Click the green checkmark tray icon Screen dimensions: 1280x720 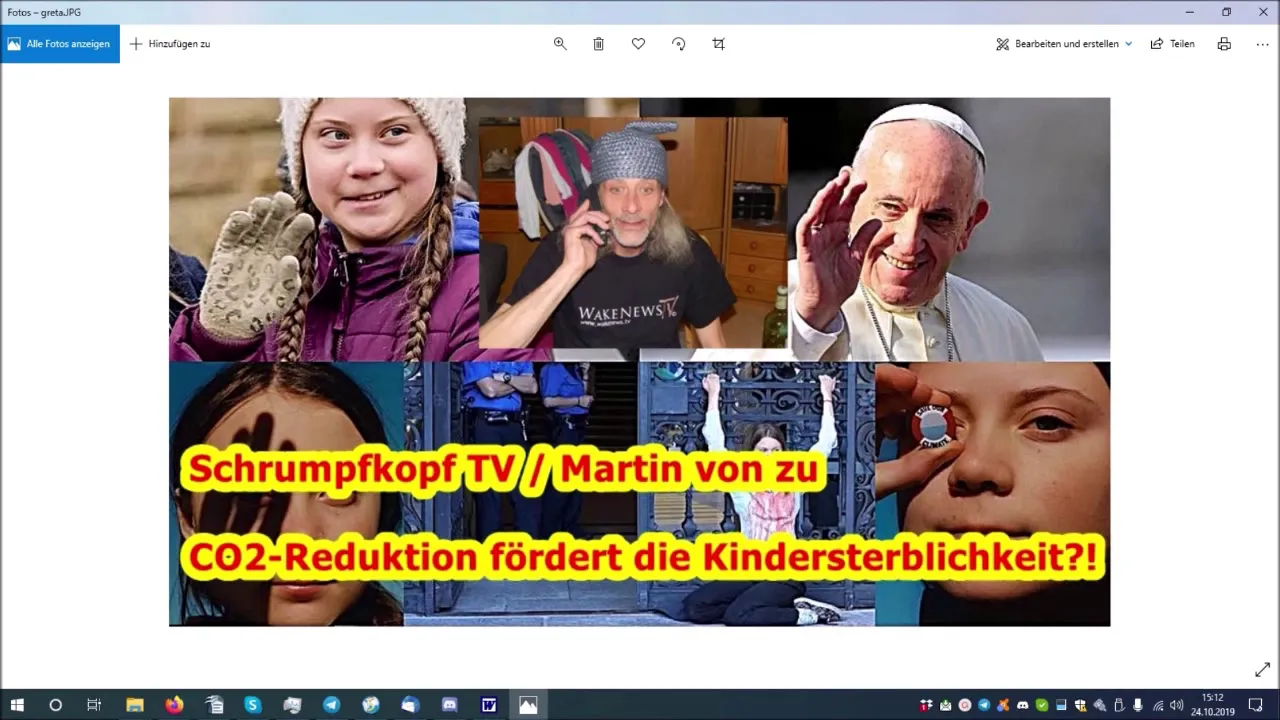tap(1042, 705)
